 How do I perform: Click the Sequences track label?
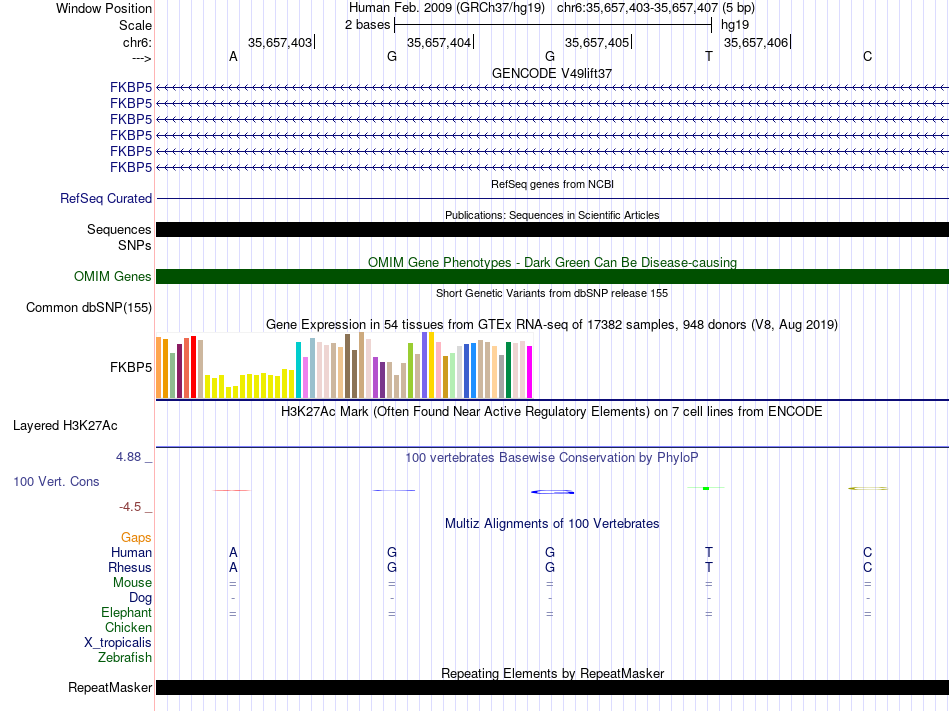(119, 230)
